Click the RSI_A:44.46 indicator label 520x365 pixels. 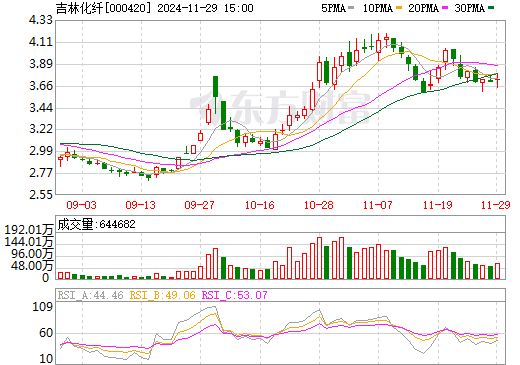pyautogui.click(x=90, y=295)
